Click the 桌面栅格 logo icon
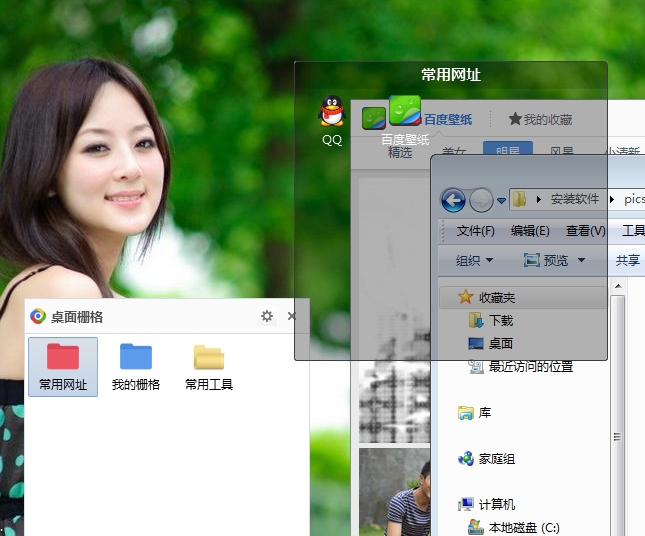The height and width of the screenshot is (536, 645). [38, 316]
